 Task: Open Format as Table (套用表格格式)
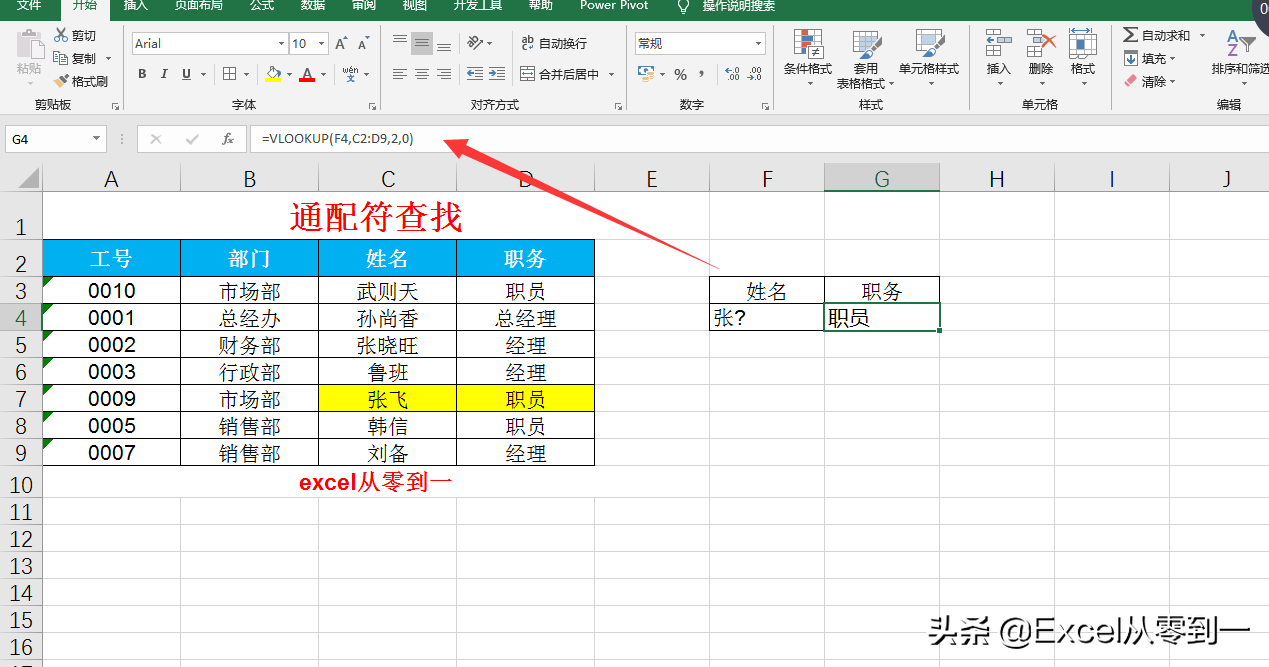pos(866,58)
